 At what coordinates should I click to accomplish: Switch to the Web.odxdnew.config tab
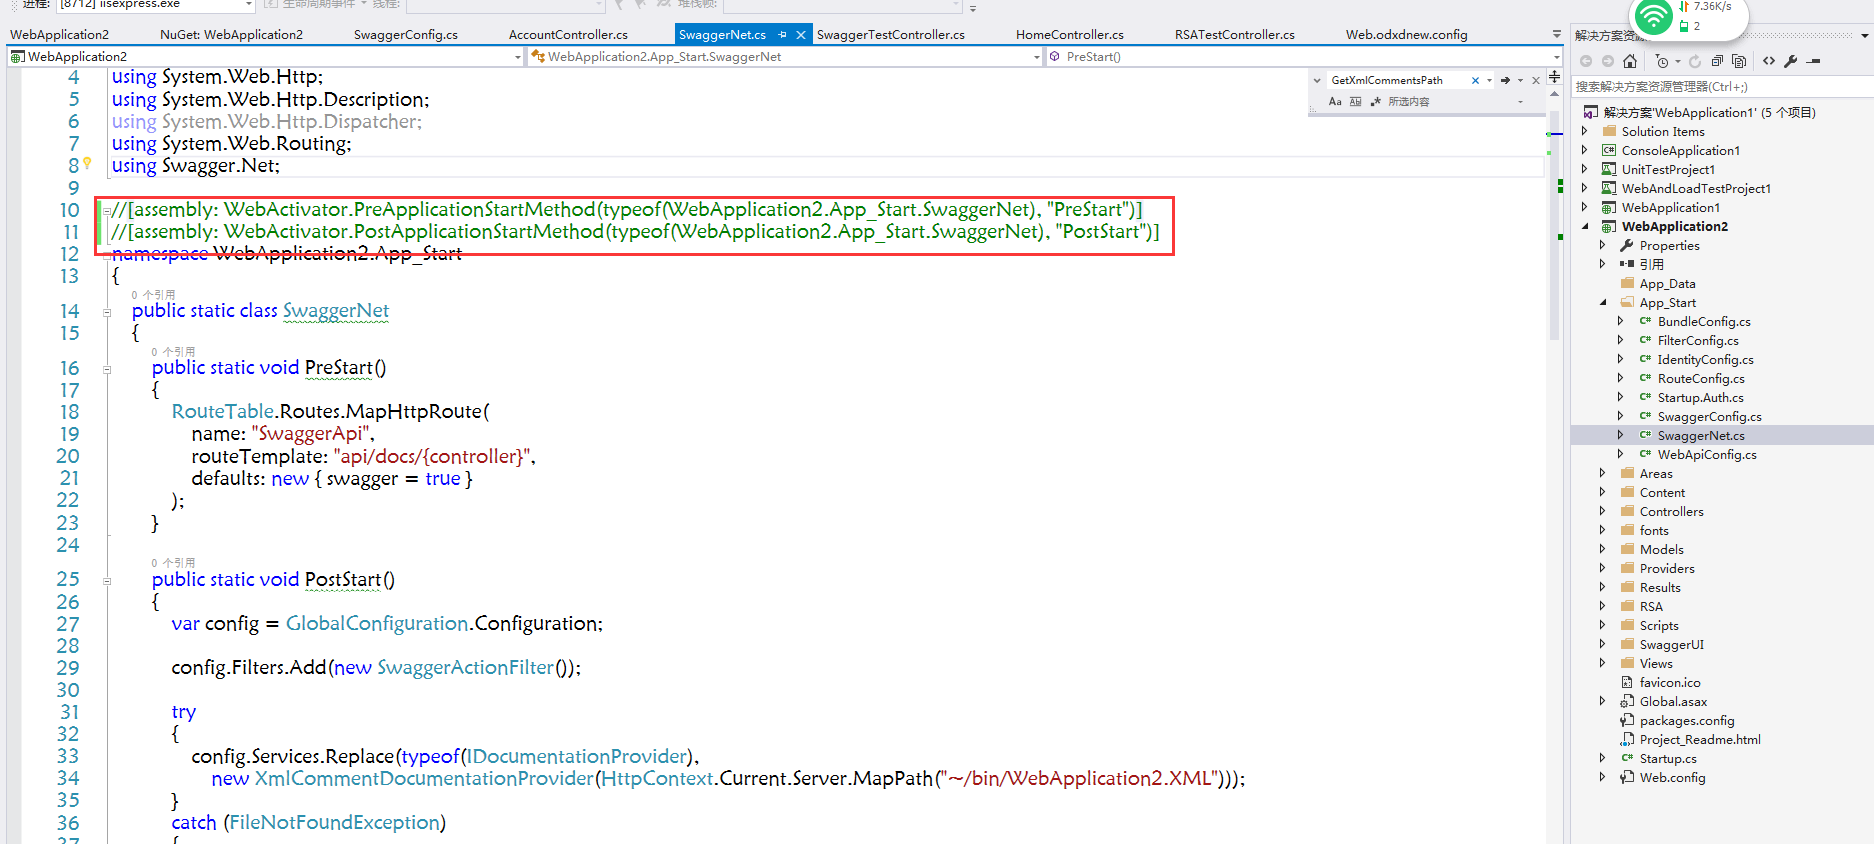1406,34
